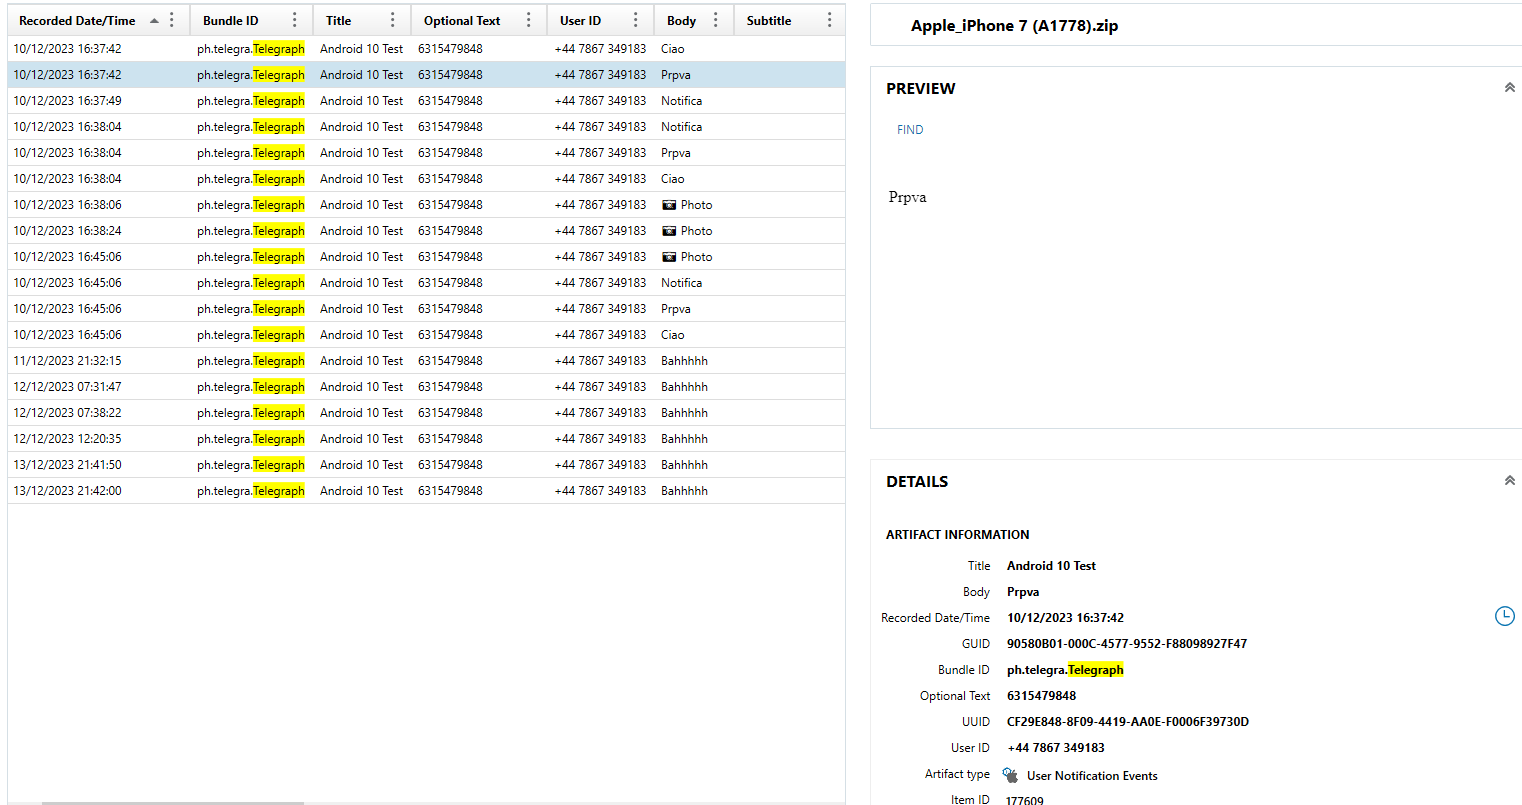Viewport: 1522px width, 805px height.
Task: Open Title column options menu
Action: pos(392,20)
